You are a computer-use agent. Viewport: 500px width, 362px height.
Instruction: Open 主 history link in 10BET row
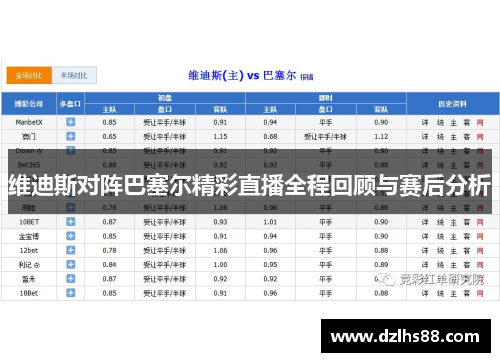click(x=454, y=222)
